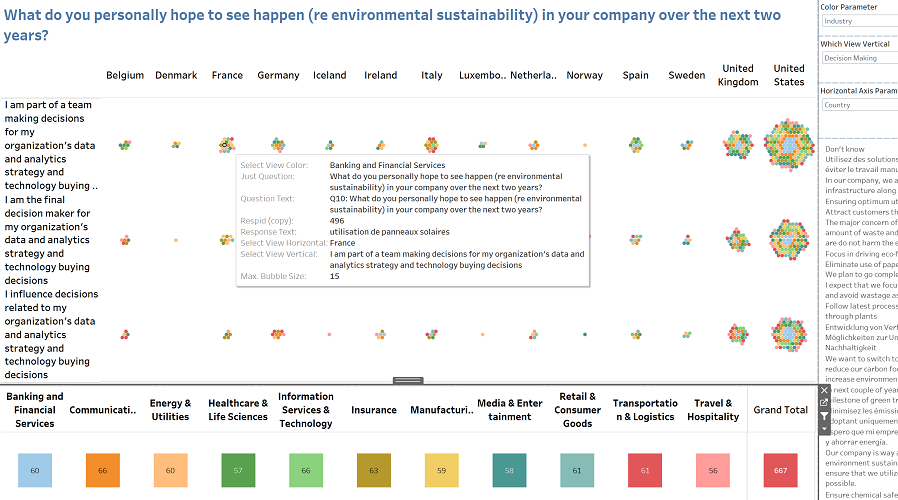Click the Insurance swatch showing 63

374,470
